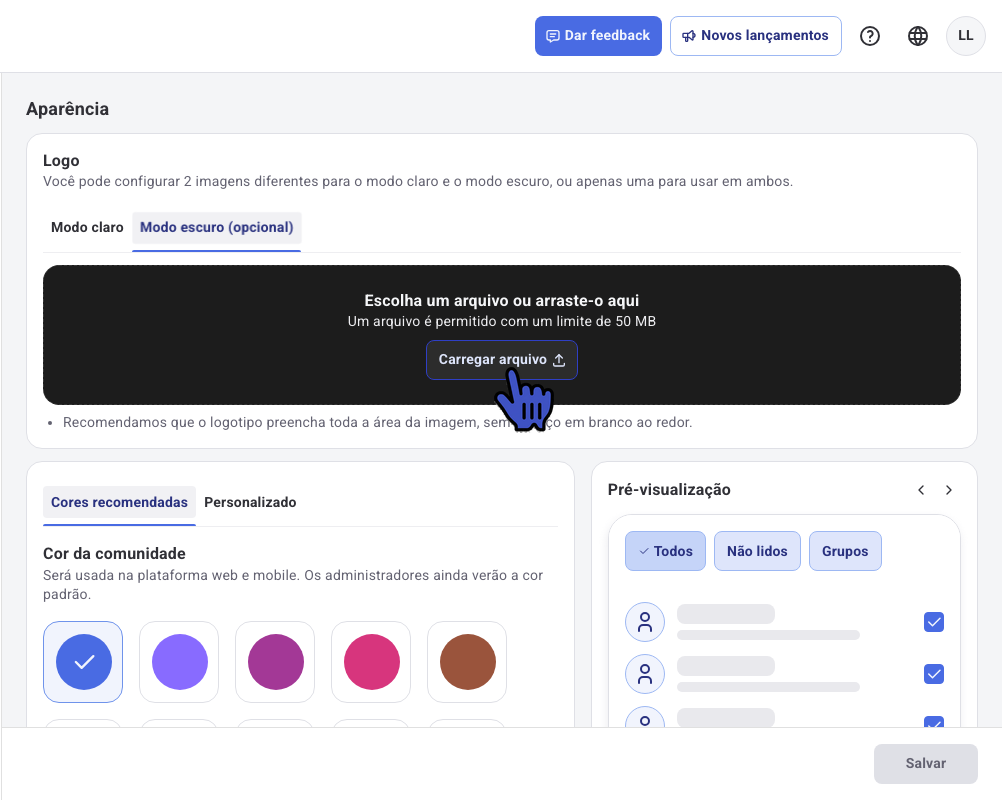Open the help question mark icon

coord(869,36)
